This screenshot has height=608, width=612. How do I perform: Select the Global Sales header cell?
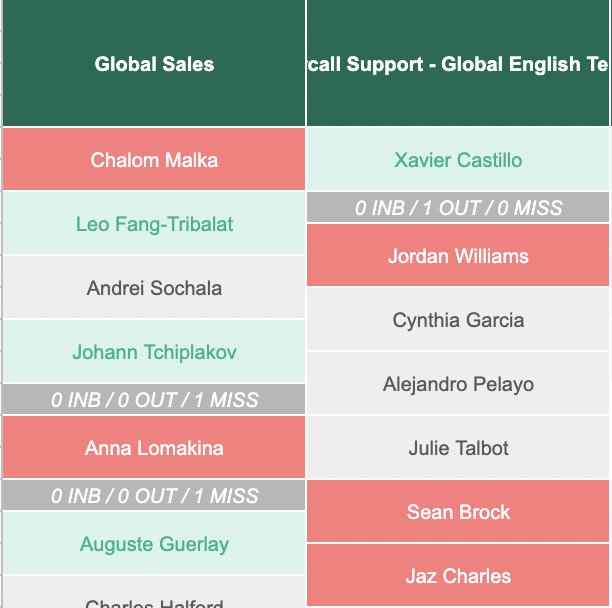(154, 64)
